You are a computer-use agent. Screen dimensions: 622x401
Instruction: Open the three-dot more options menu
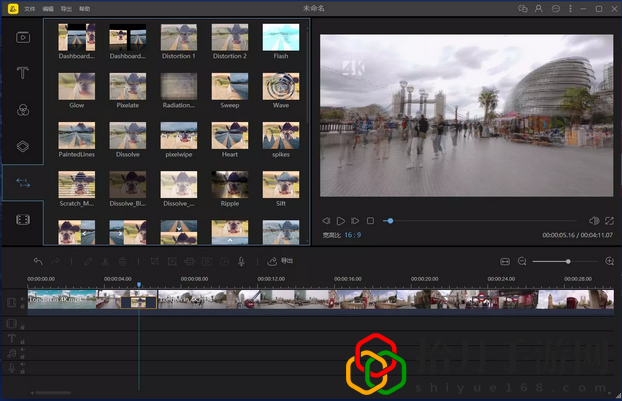coord(570,8)
